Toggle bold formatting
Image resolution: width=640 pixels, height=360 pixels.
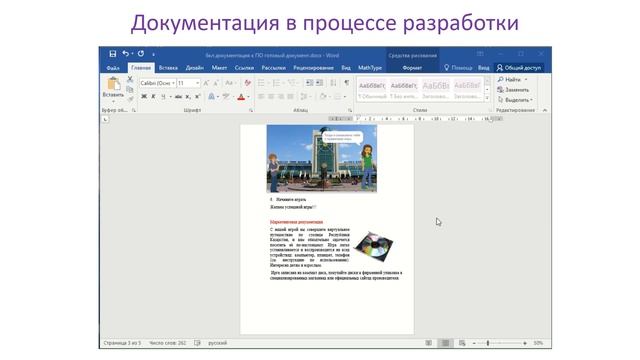[144, 97]
